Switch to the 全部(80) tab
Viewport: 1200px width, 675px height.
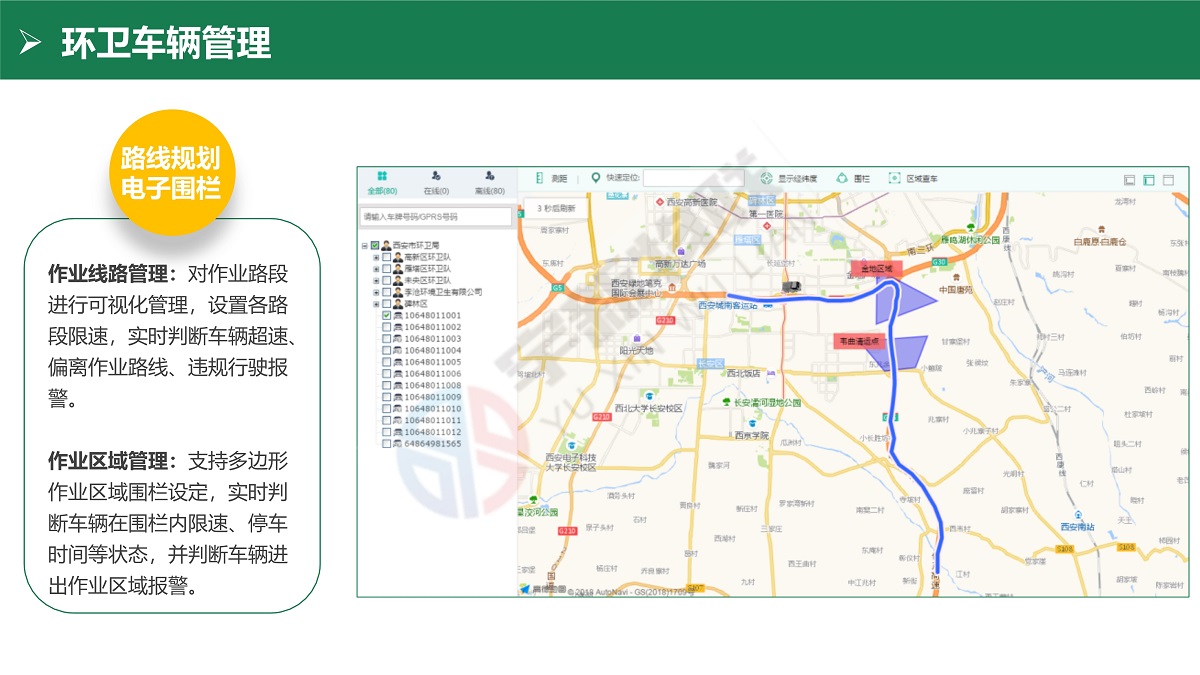point(382,183)
